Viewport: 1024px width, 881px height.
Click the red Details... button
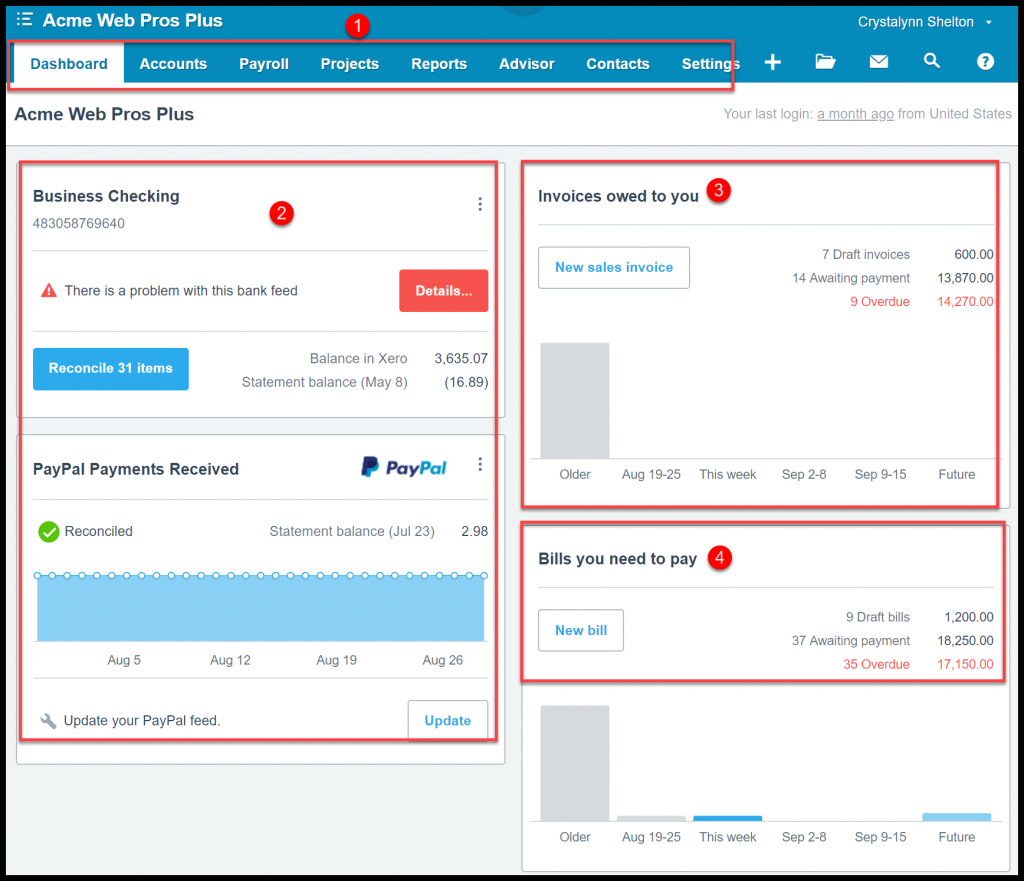click(443, 291)
